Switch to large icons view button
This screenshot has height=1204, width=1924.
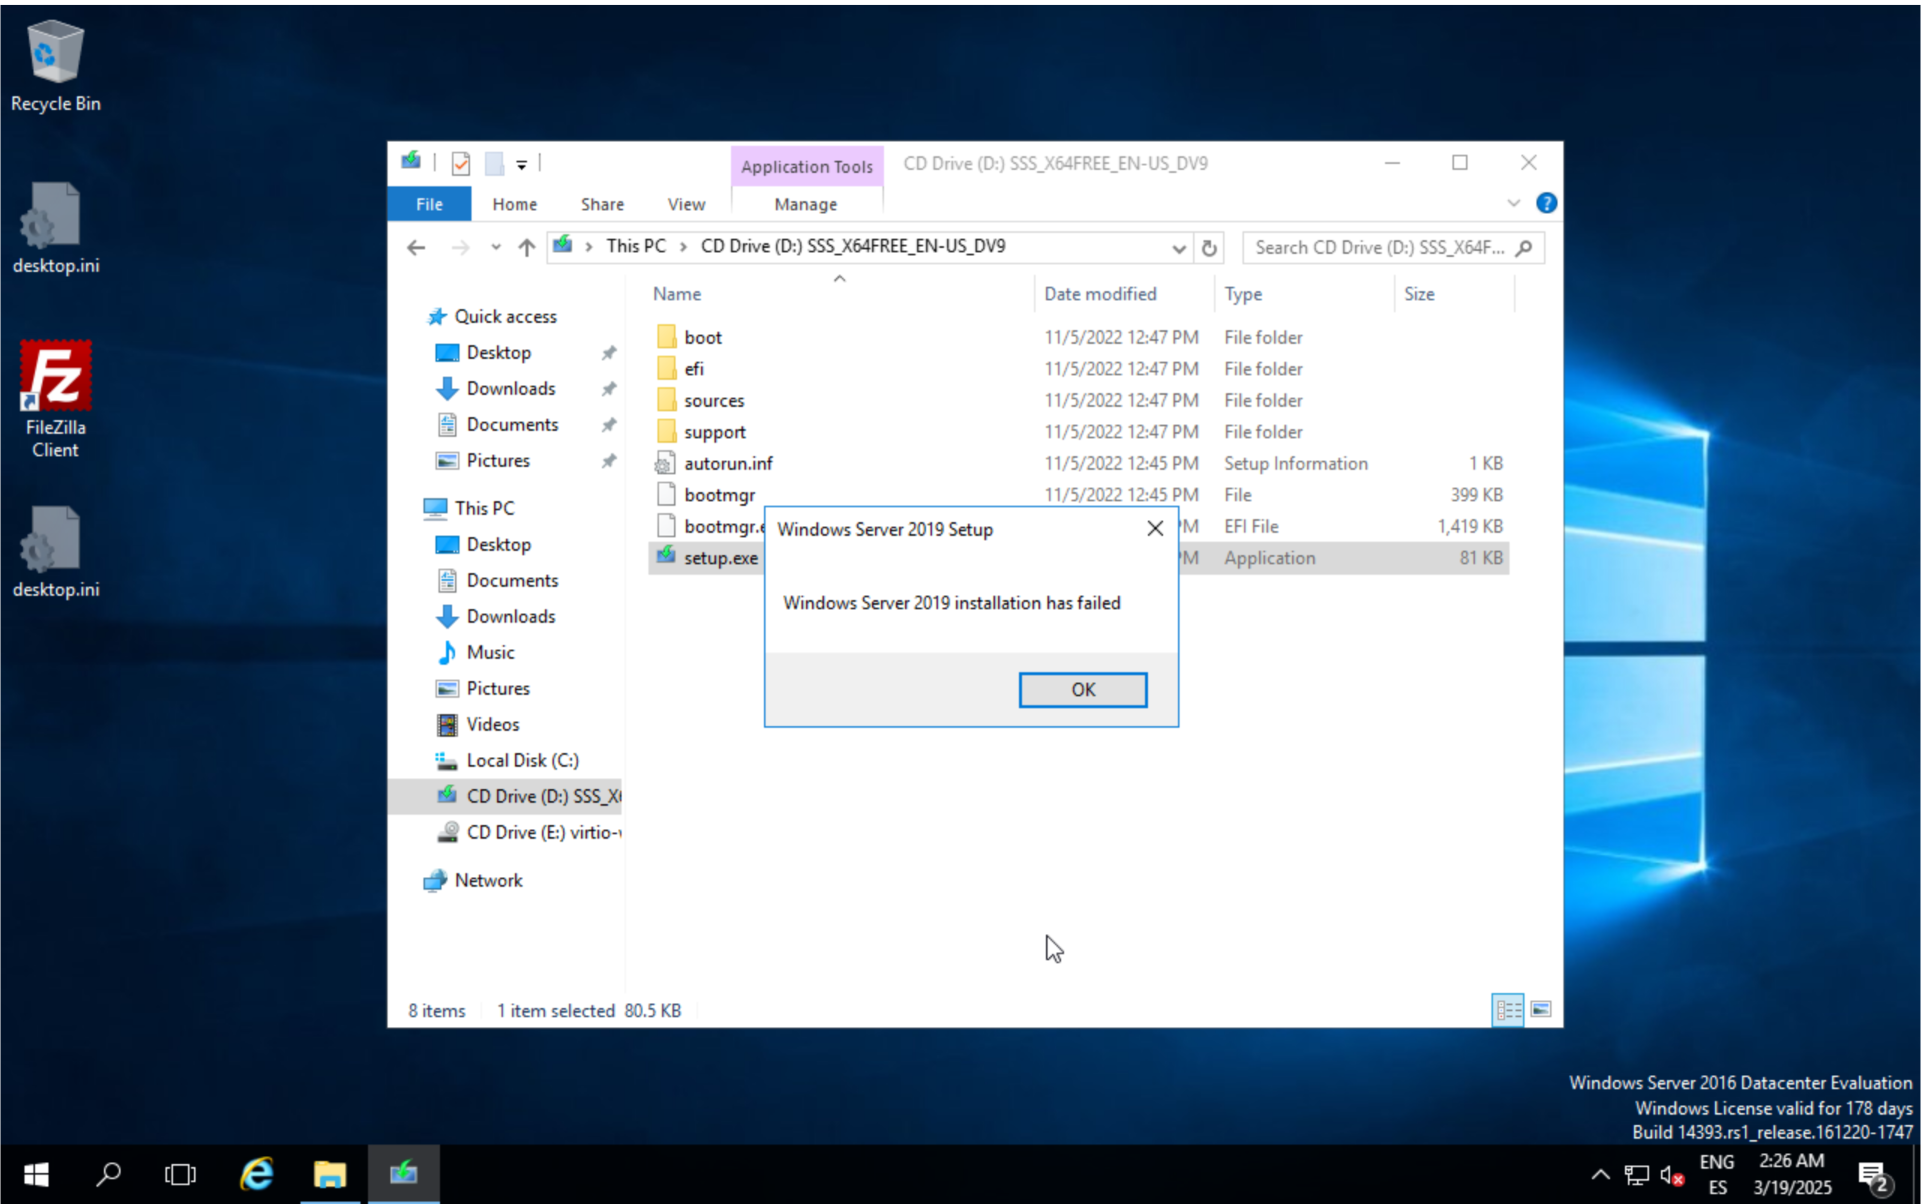tap(1541, 1010)
